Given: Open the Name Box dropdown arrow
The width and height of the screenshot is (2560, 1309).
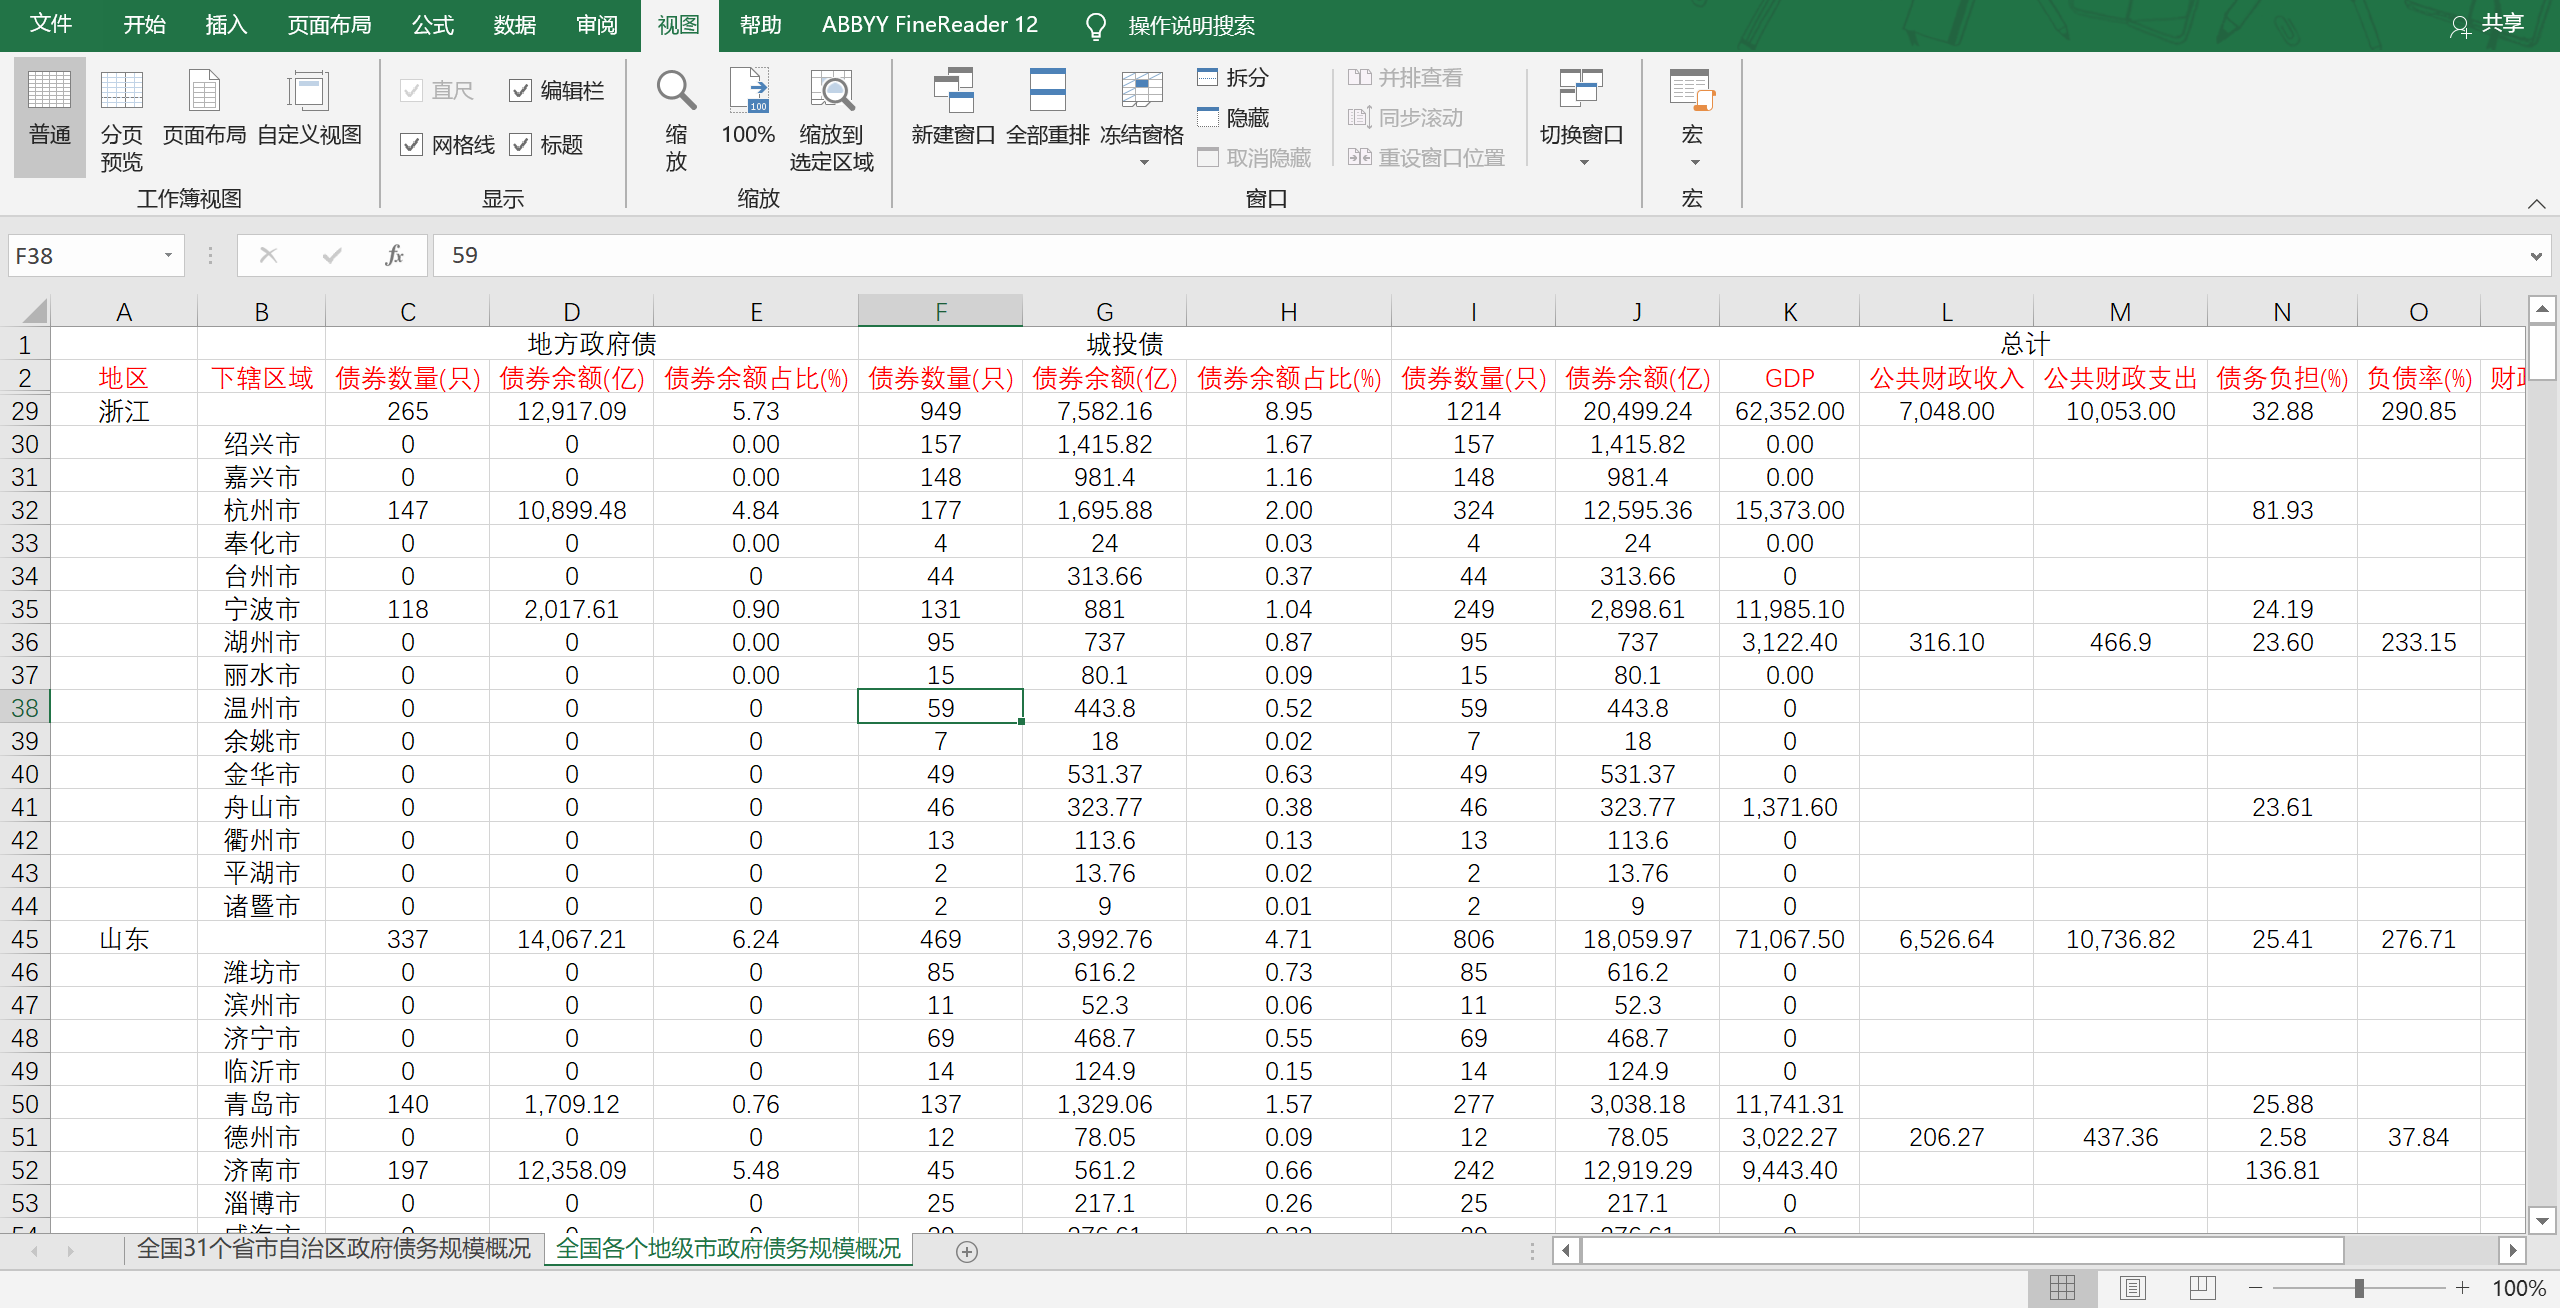Looking at the screenshot, I should 168,256.
